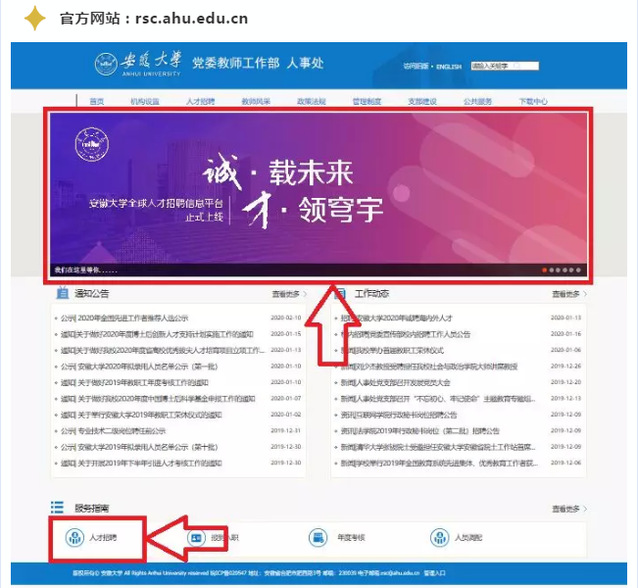Click the 诚·载未来 recruitment banner image
Image resolution: width=638 pixels, height=588 pixels.
(x=319, y=195)
